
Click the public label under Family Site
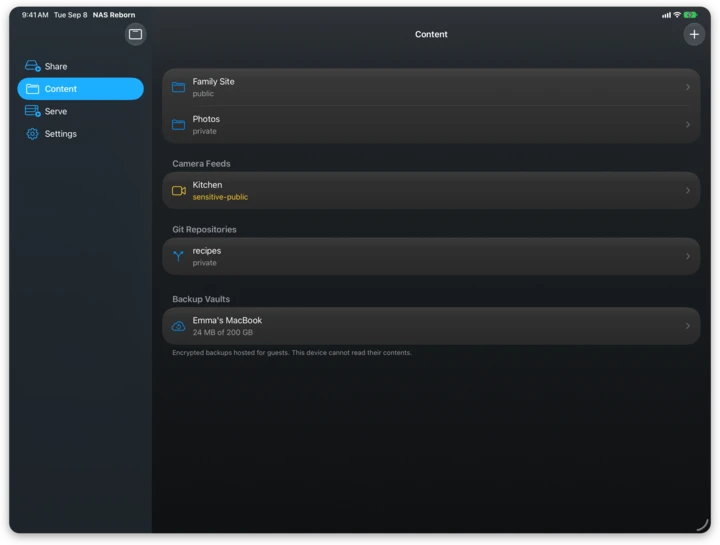click(x=203, y=94)
